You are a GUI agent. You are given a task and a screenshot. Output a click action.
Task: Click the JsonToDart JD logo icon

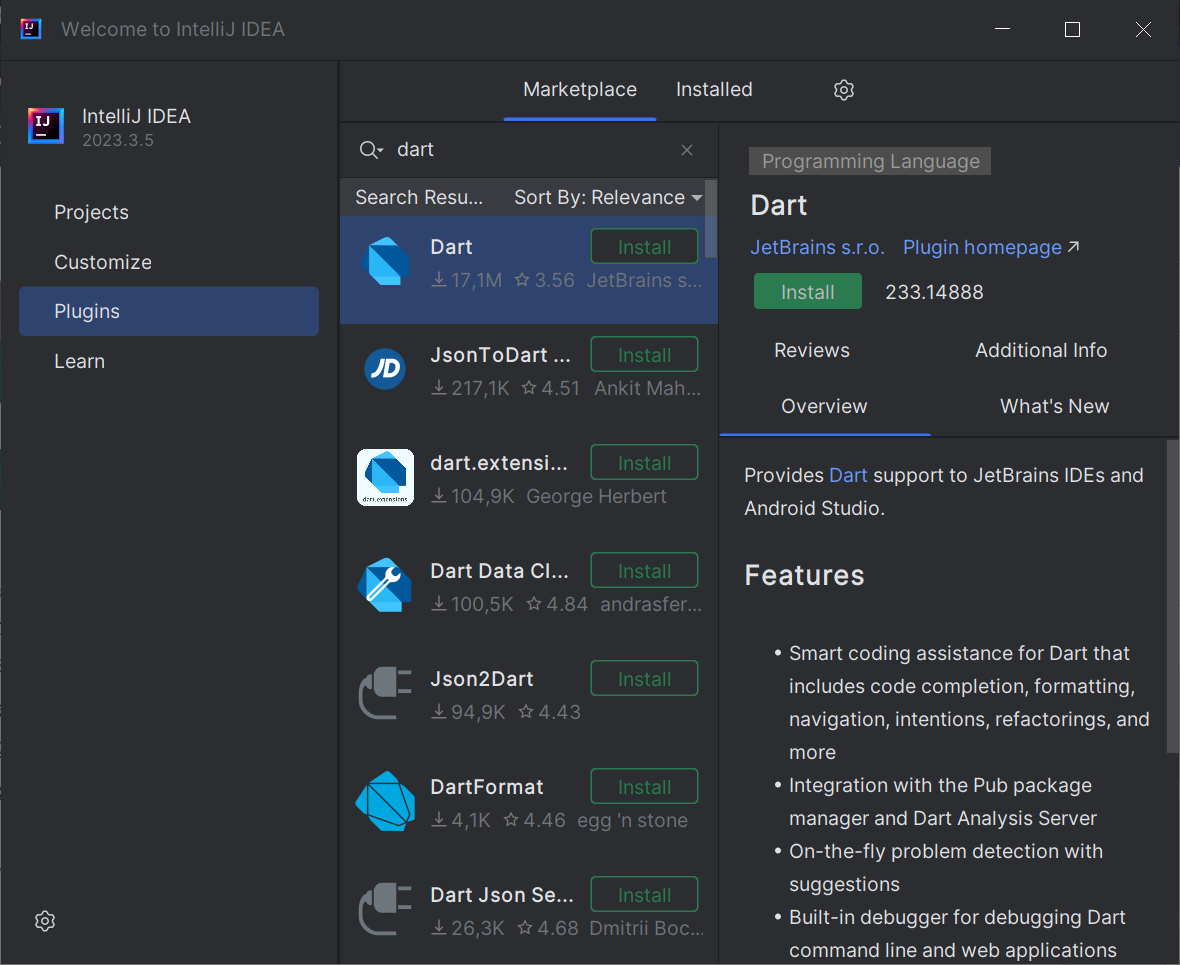pos(385,369)
